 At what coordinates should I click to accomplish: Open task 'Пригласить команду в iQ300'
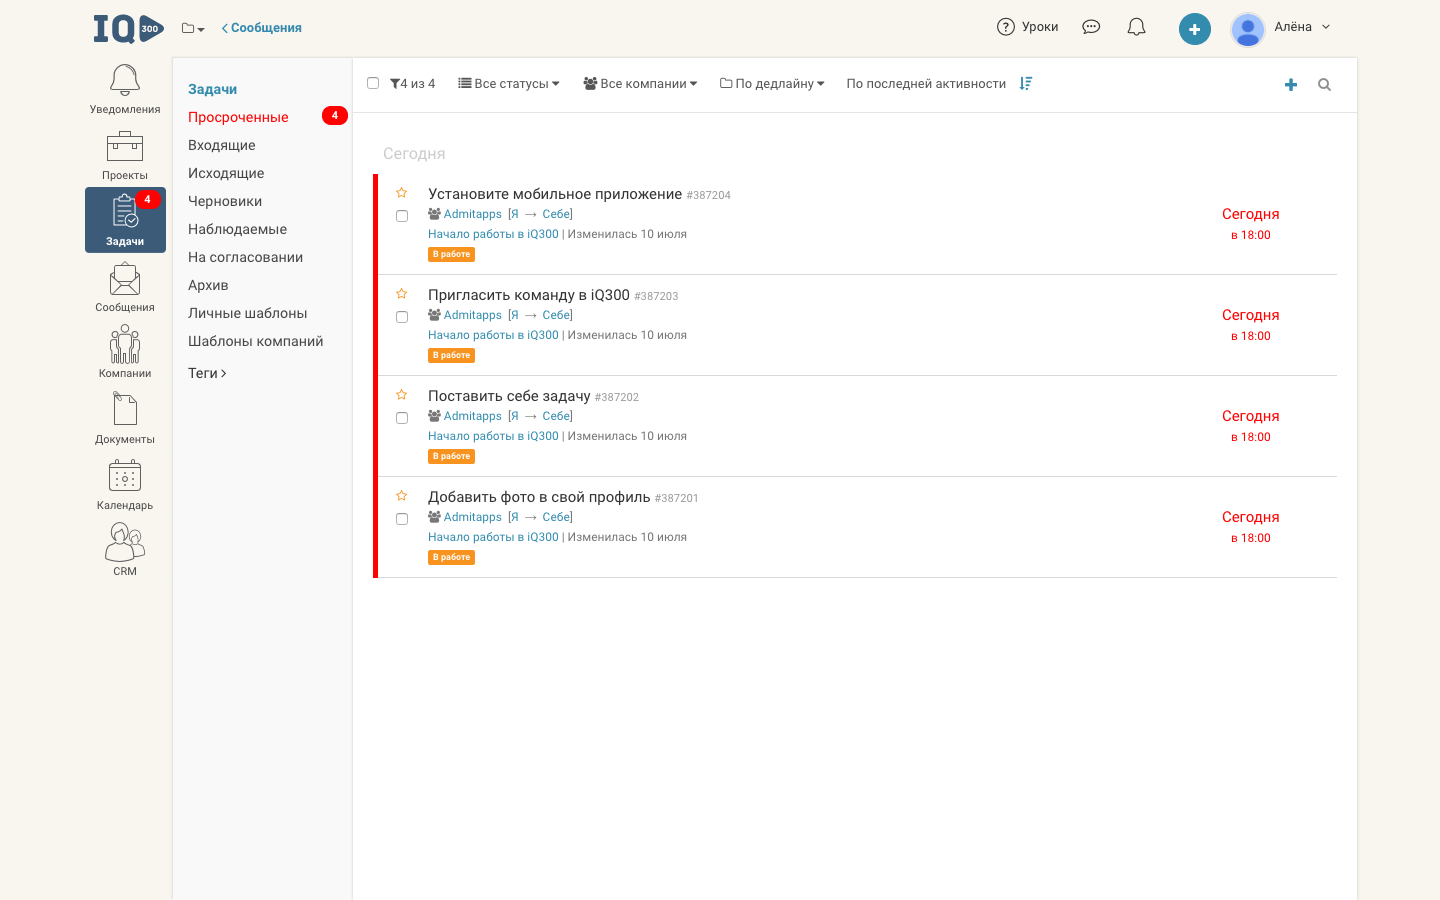(529, 295)
